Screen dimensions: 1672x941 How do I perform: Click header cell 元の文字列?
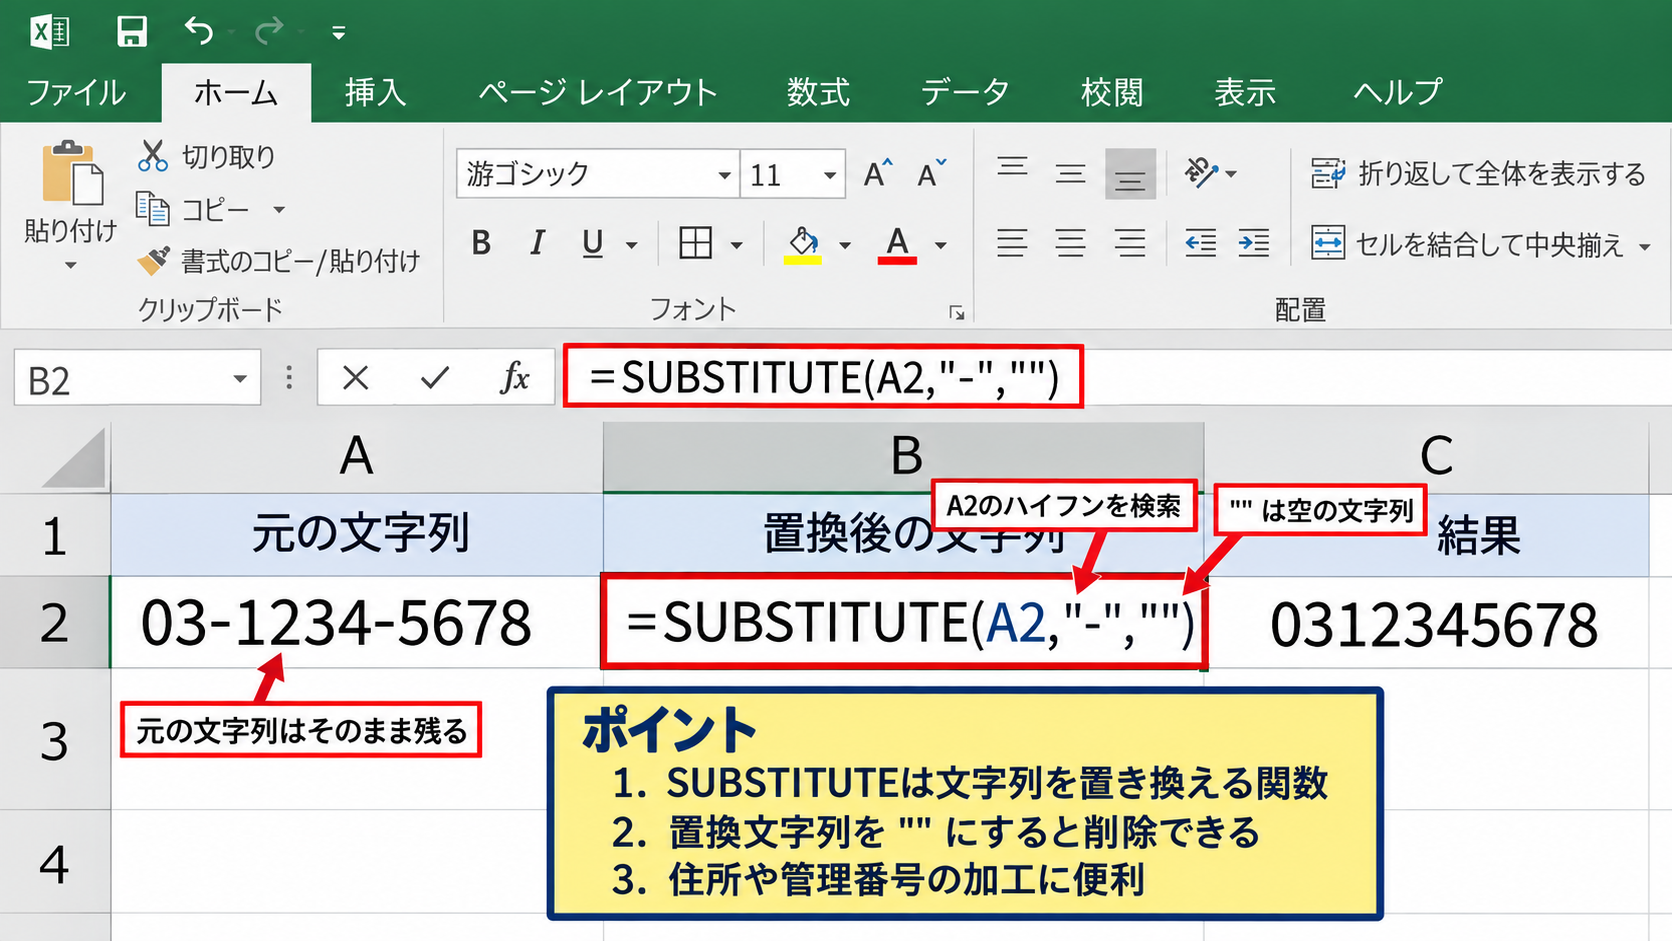click(x=357, y=534)
